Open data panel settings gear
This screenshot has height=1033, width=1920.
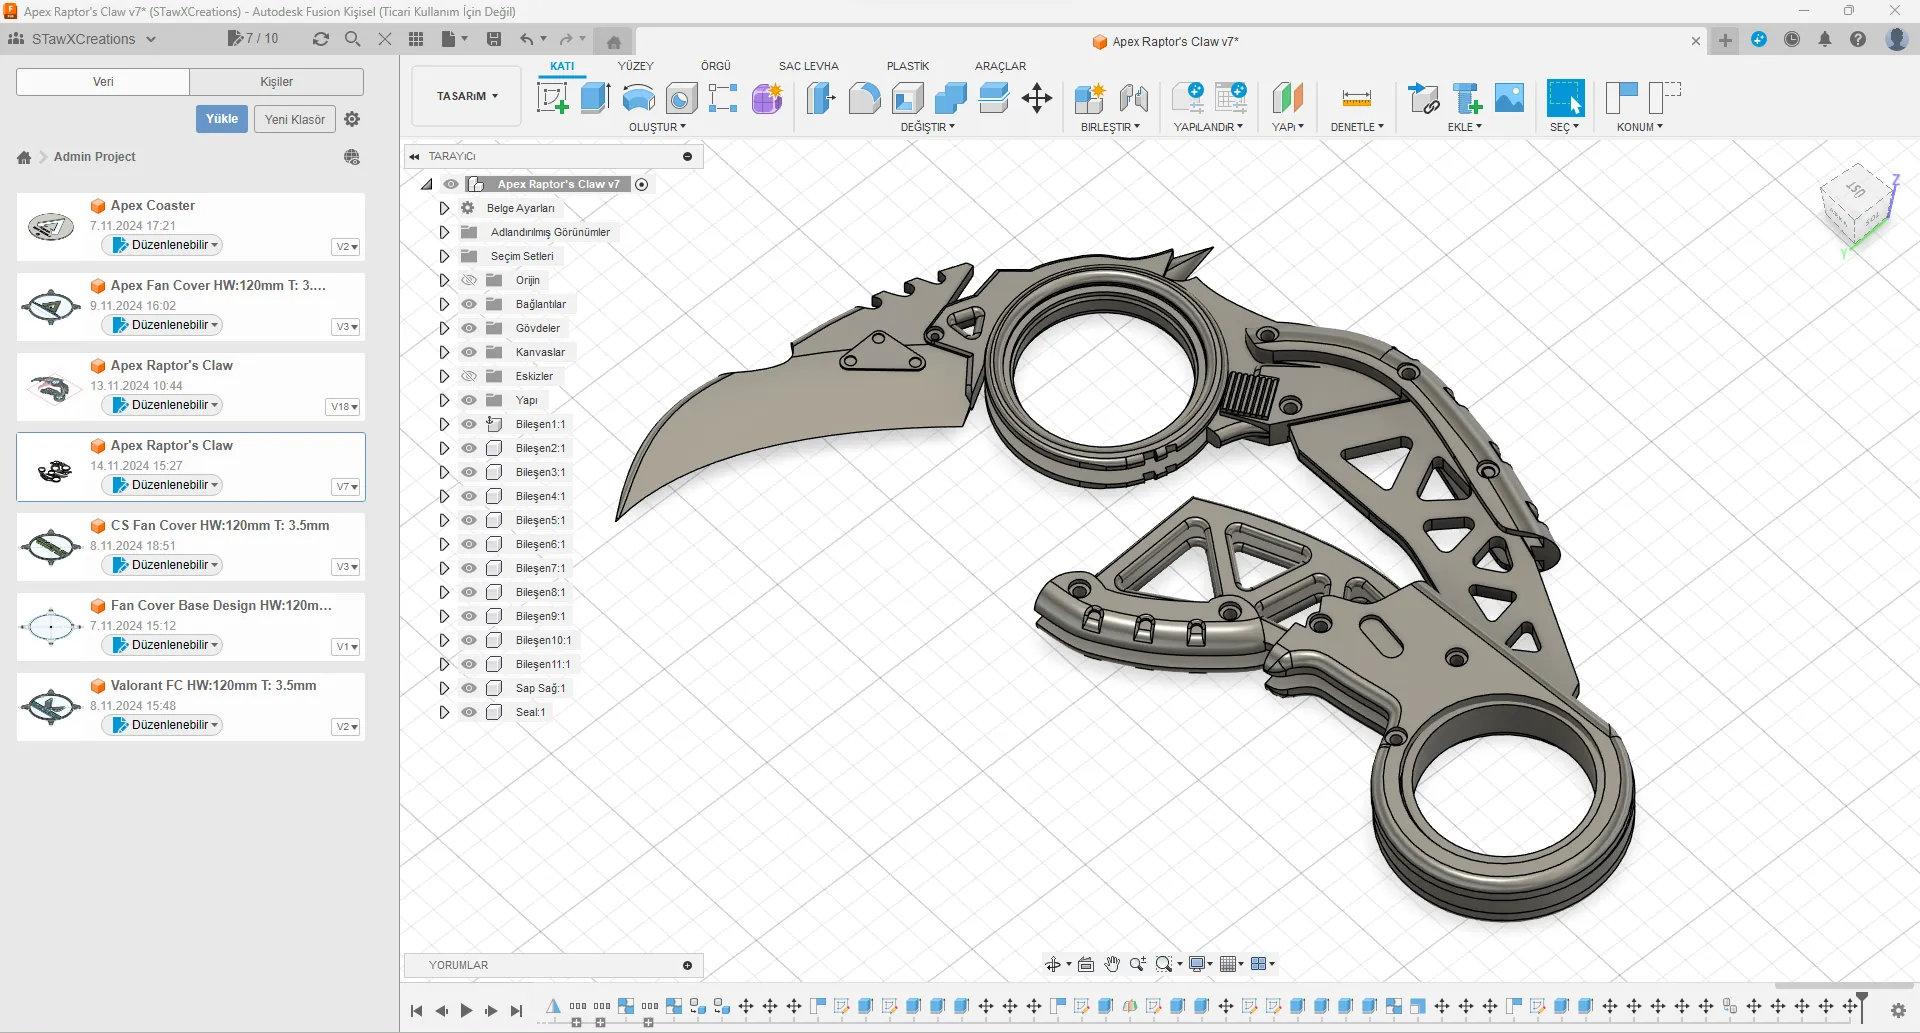[352, 119]
